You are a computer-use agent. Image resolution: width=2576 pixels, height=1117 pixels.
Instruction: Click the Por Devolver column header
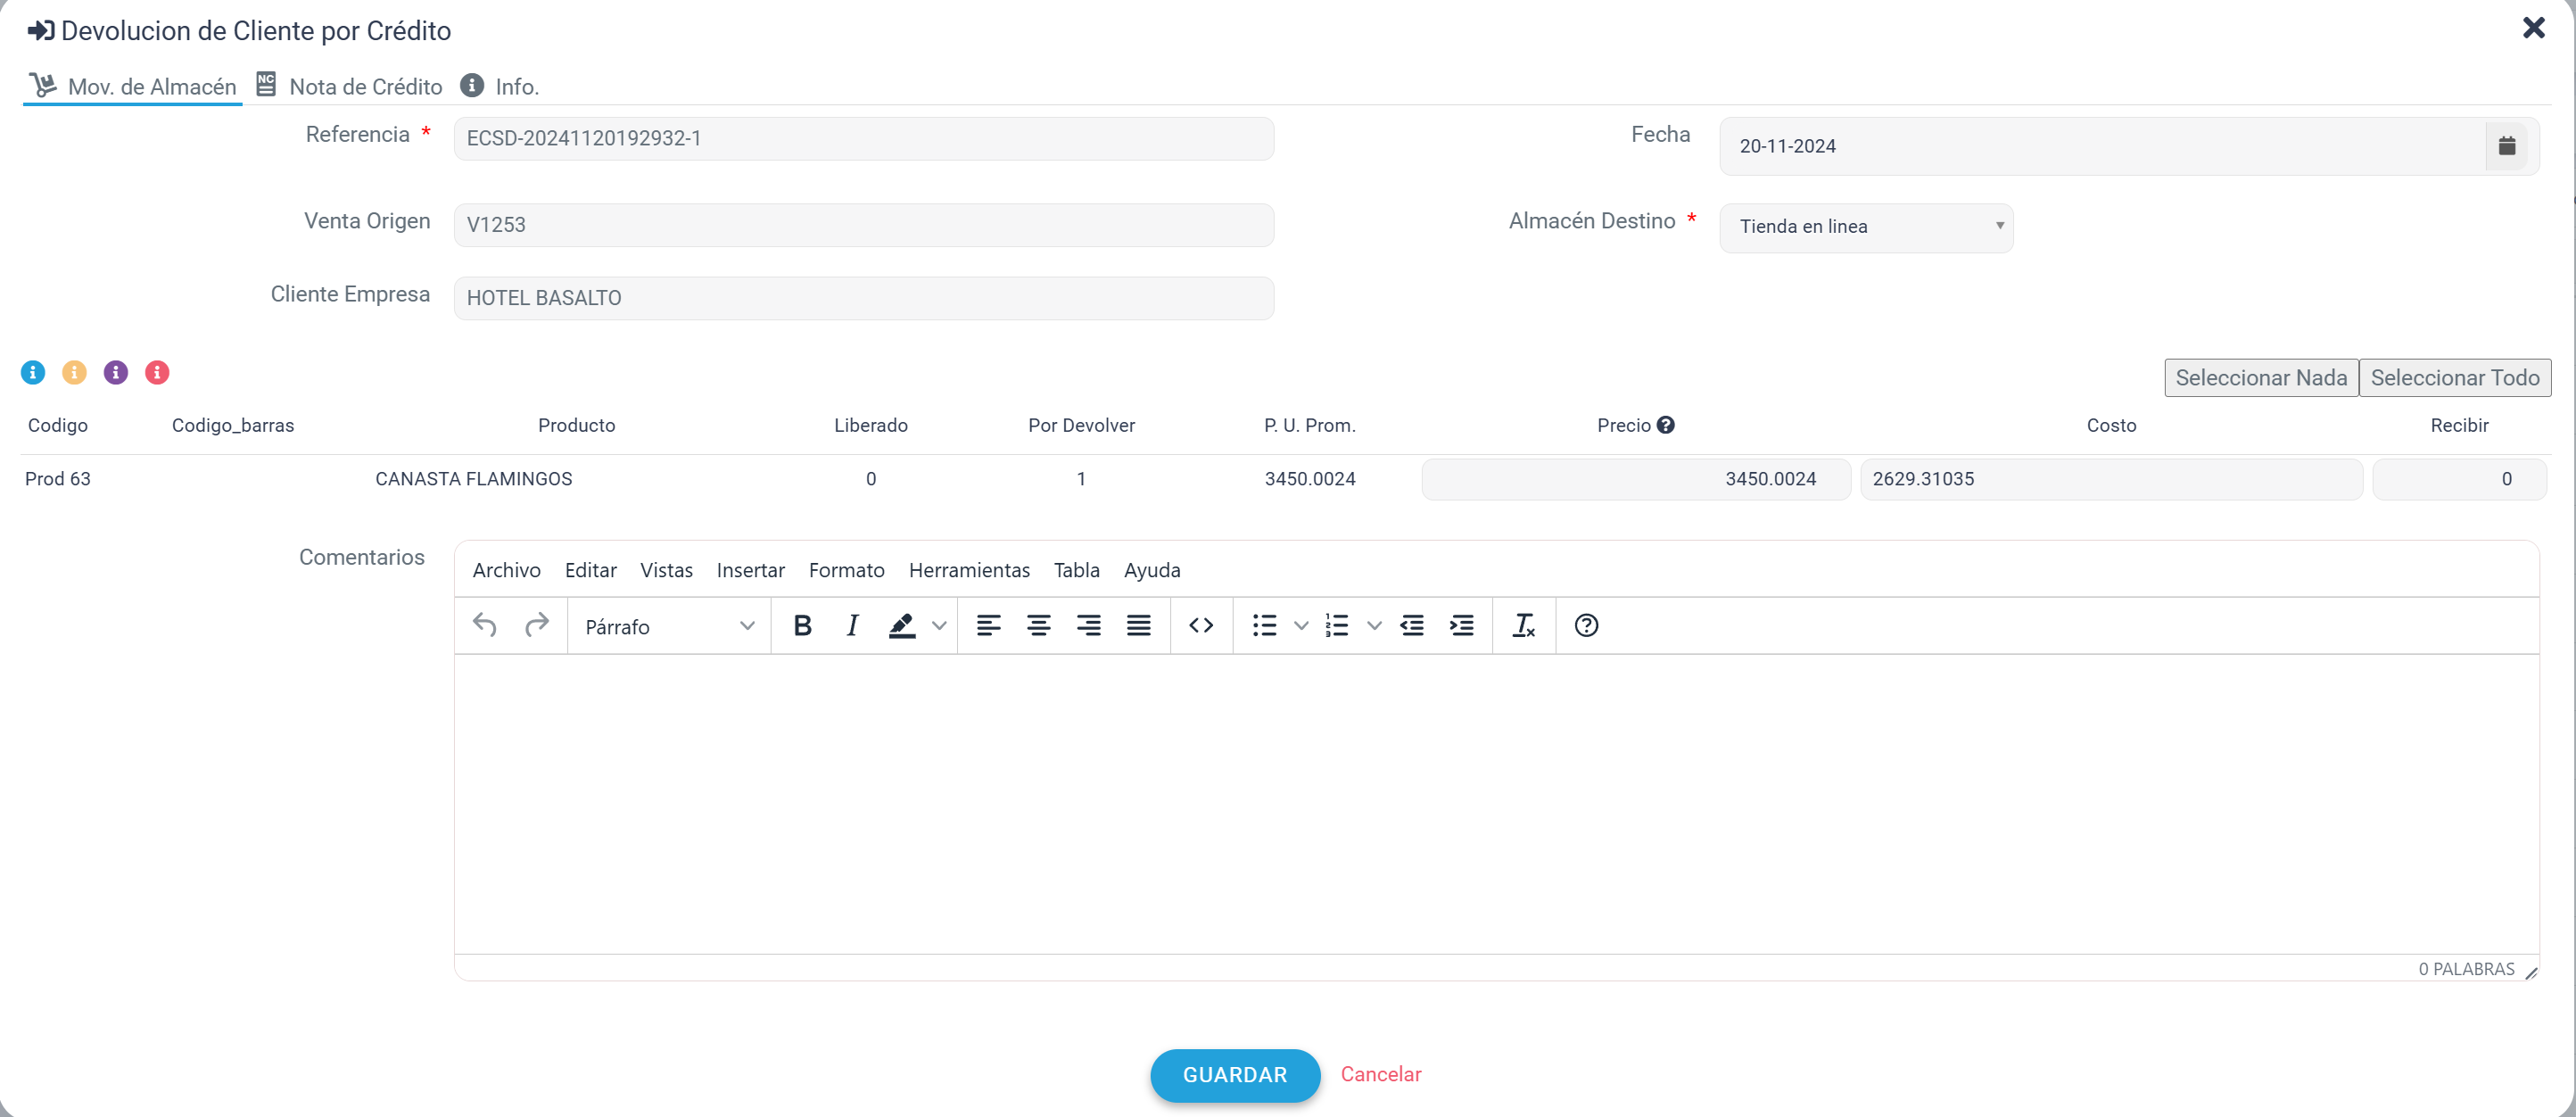(1081, 425)
